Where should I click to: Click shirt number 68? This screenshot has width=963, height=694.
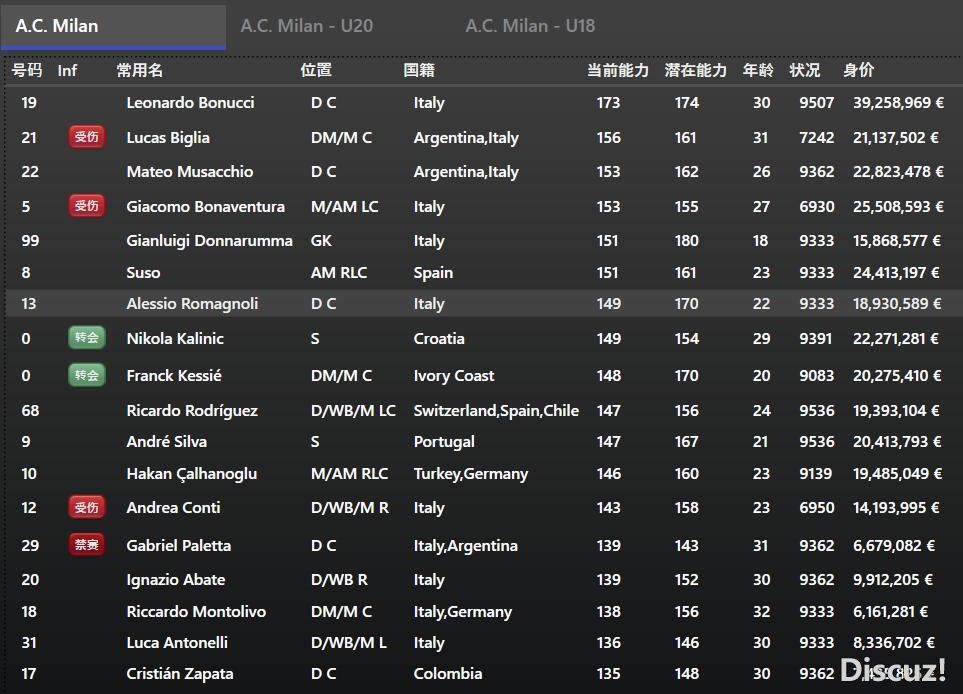pyautogui.click(x=30, y=410)
